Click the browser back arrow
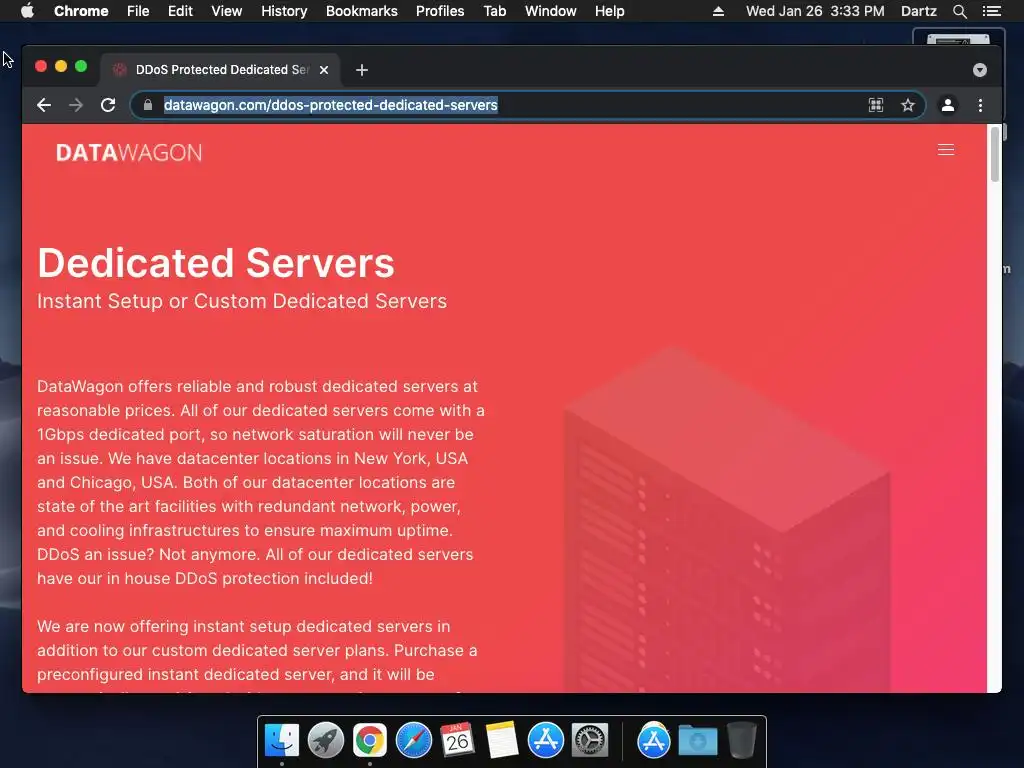 44,105
